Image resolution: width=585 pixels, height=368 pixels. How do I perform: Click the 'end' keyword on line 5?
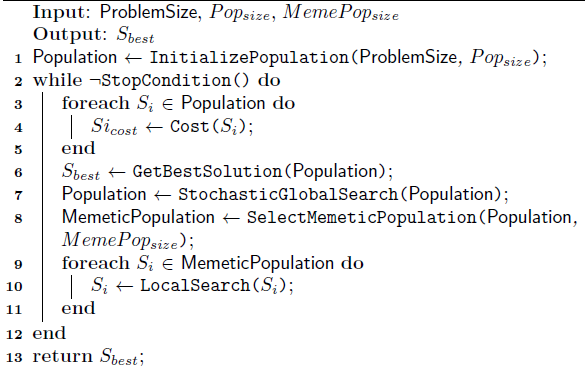pos(78,149)
